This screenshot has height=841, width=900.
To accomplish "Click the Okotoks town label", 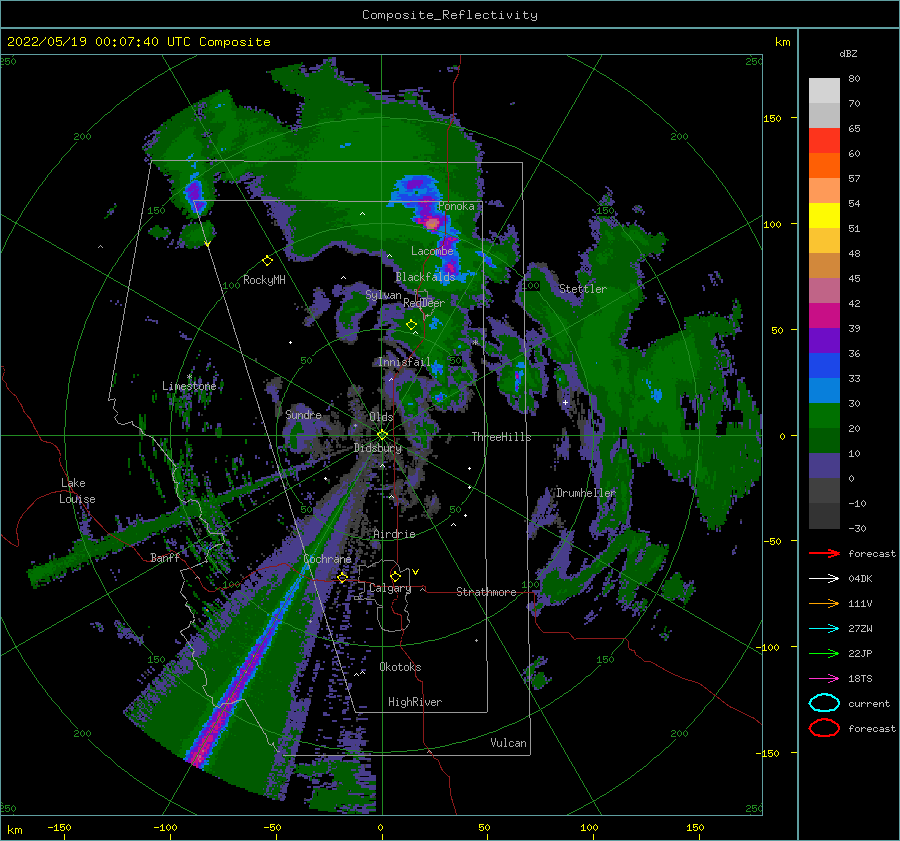I will [x=400, y=667].
